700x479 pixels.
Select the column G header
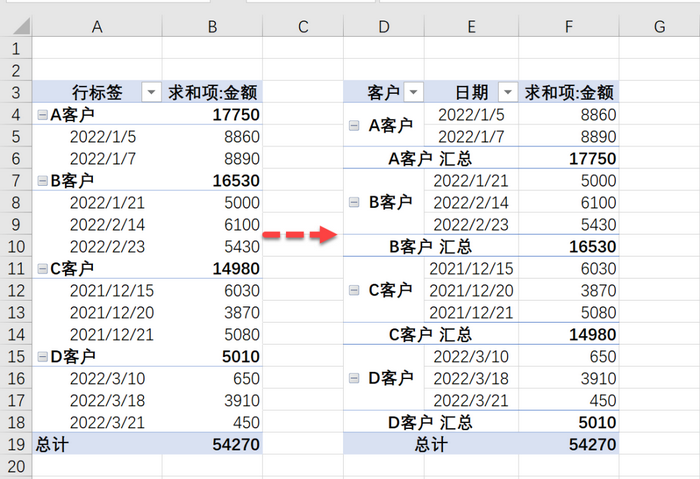click(x=659, y=27)
